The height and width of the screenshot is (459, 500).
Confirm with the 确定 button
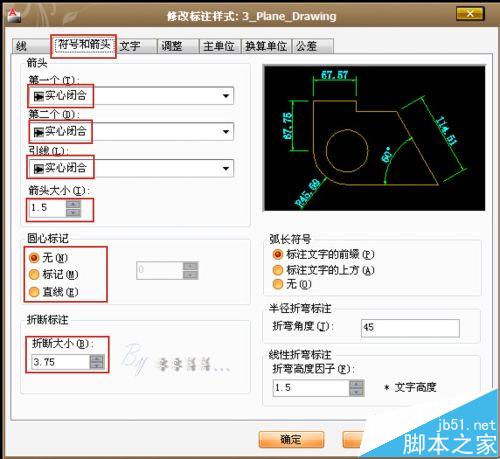291,440
